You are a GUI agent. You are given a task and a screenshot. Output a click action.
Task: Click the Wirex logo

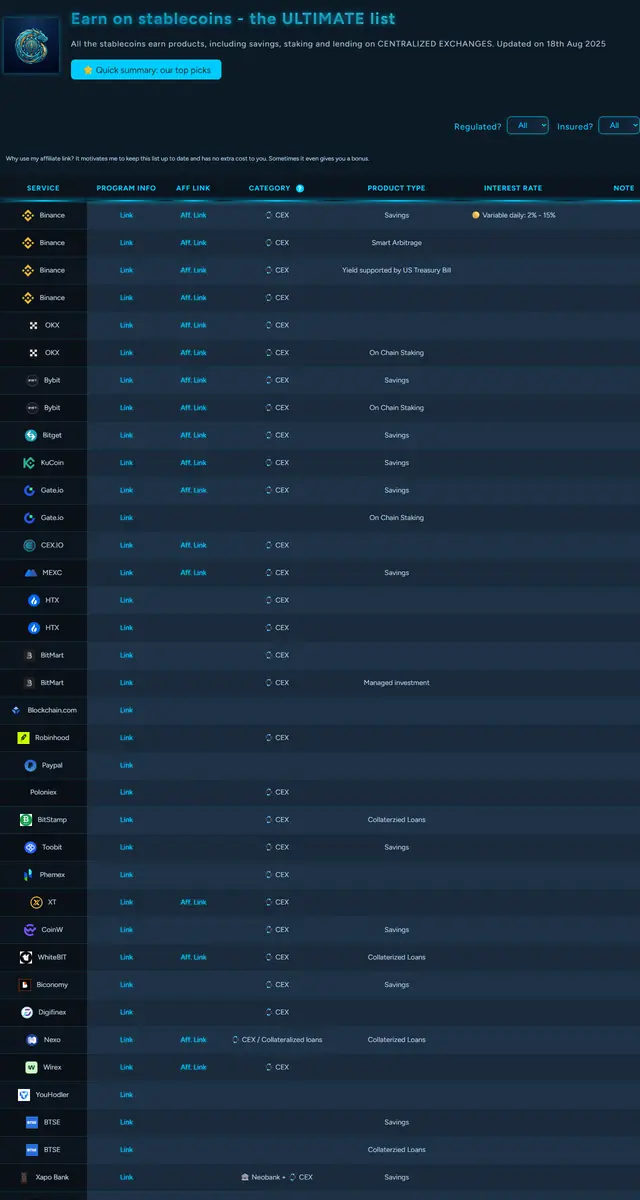tap(32, 1067)
